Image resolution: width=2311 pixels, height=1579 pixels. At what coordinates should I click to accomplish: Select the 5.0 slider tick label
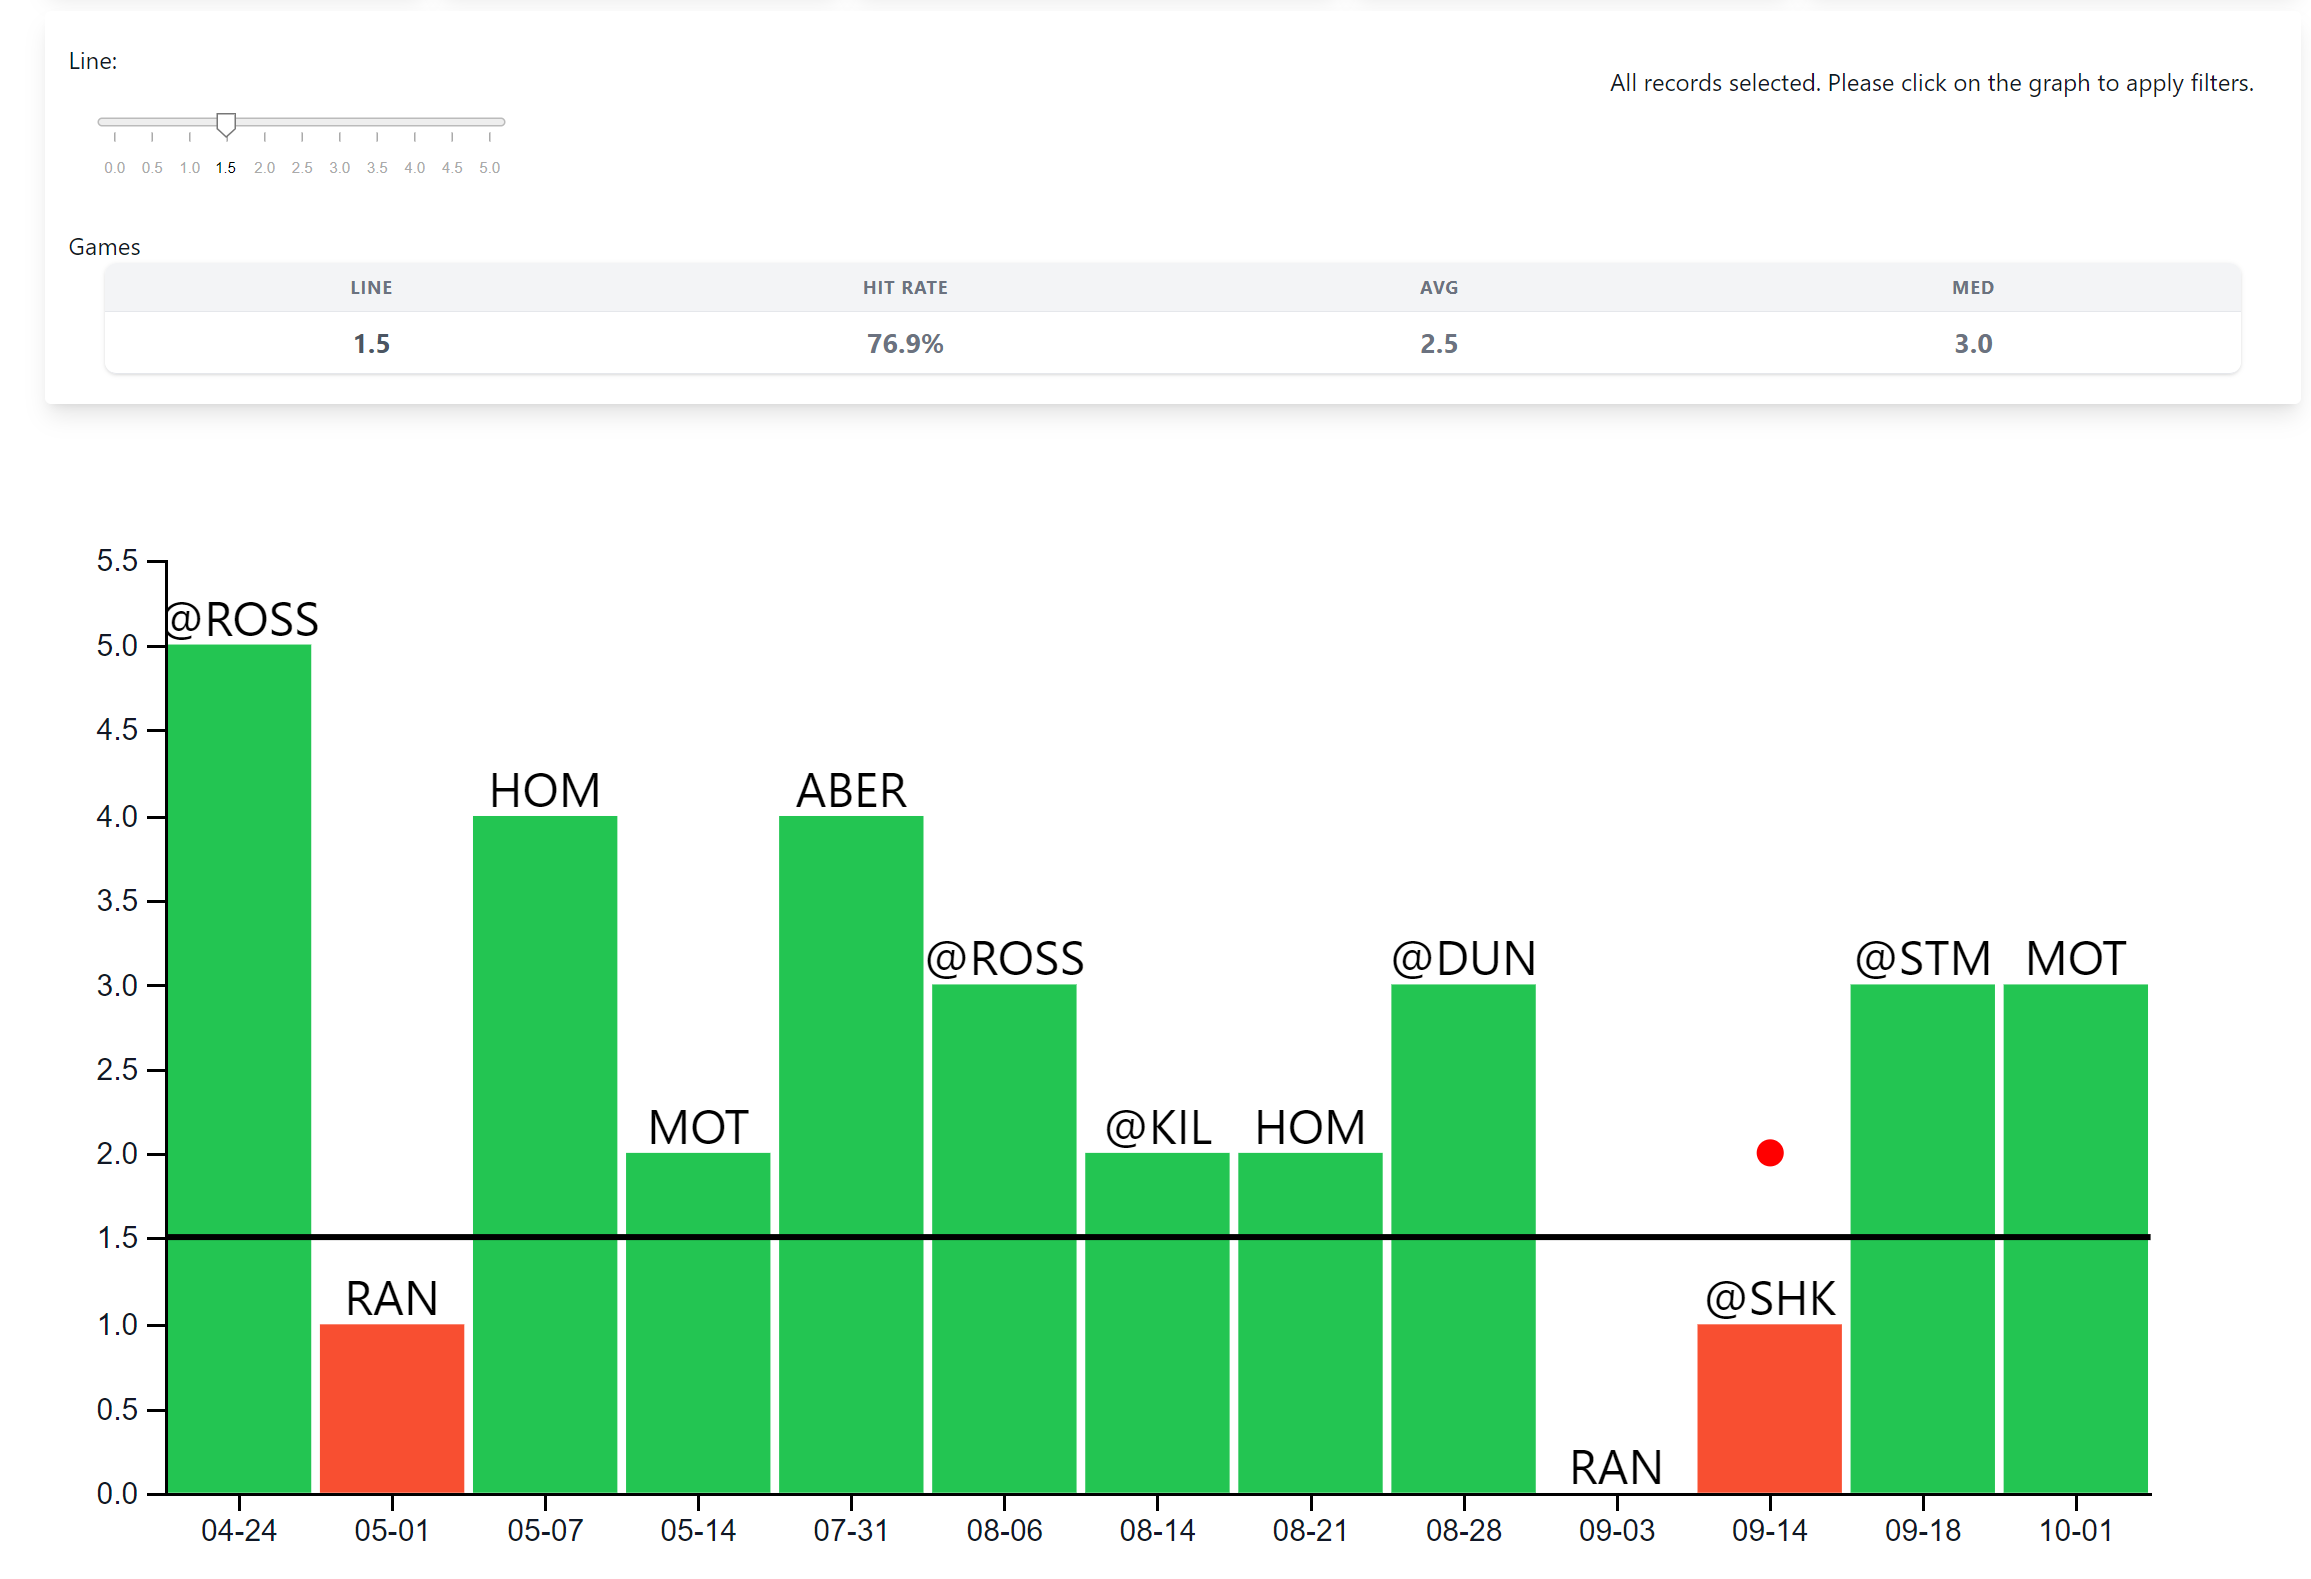click(489, 168)
